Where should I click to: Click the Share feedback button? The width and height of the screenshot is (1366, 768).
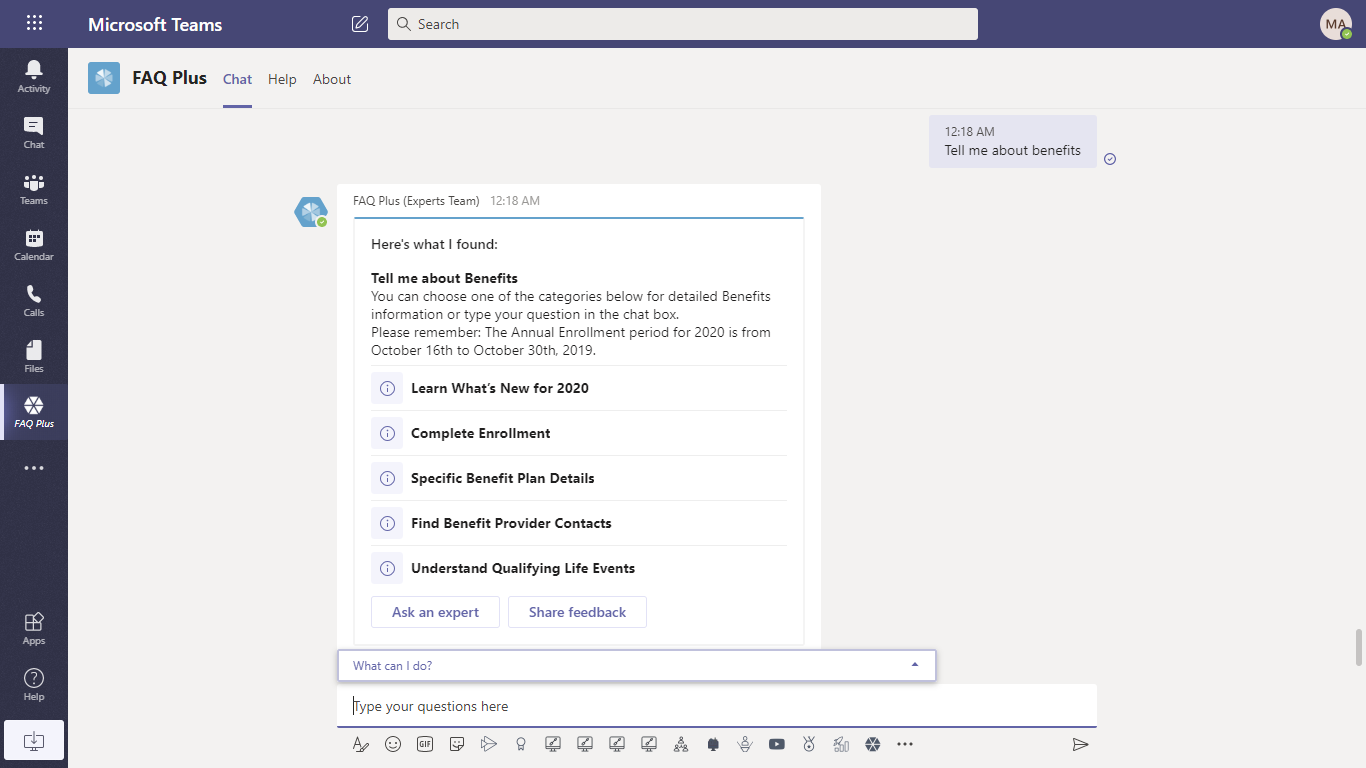tap(577, 612)
